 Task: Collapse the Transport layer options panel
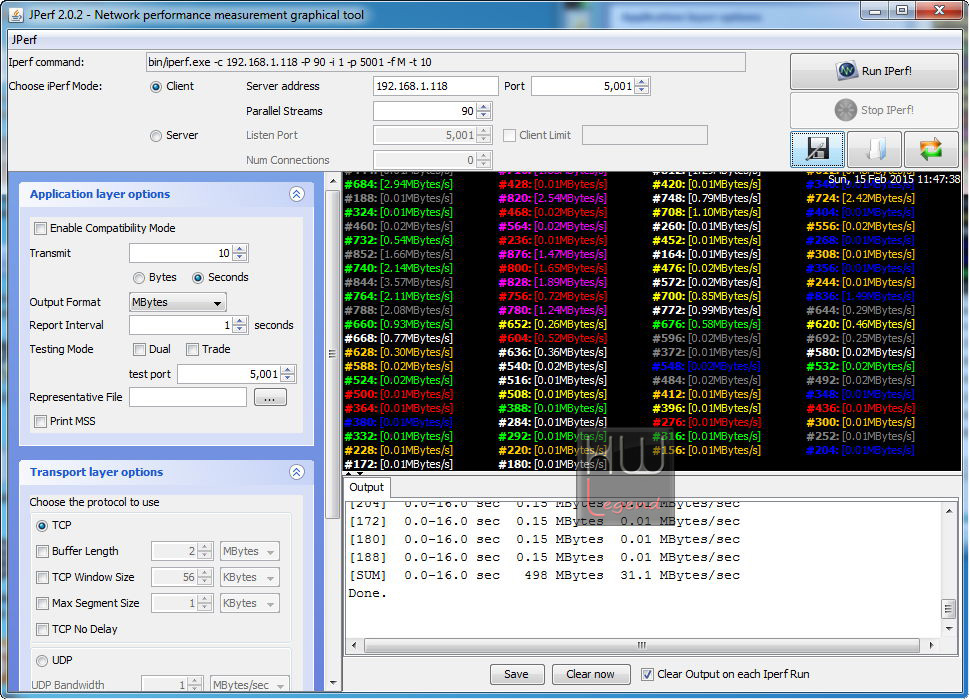coord(297,472)
